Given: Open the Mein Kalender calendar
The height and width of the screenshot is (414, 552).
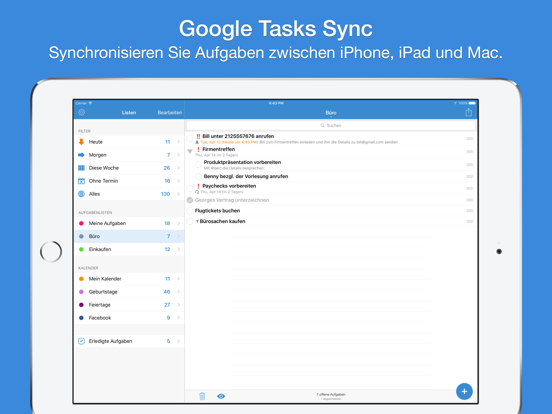Looking at the screenshot, I should pyautogui.click(x=129, y=279).
